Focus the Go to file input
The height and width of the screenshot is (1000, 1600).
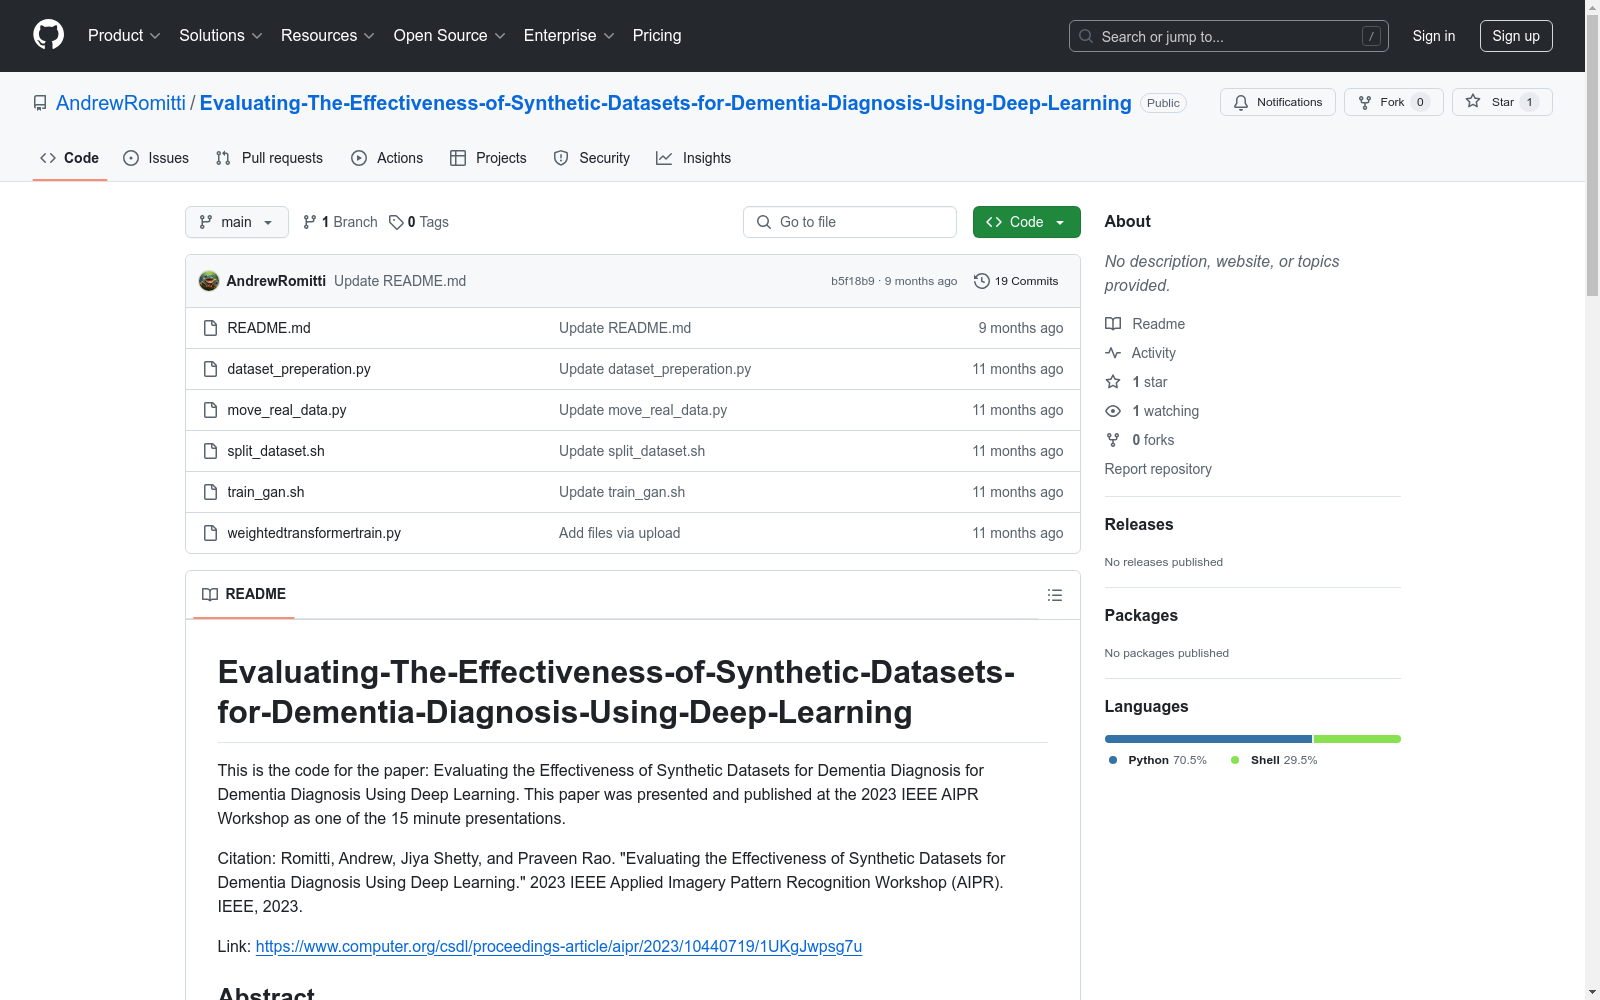tap(850, 222)
